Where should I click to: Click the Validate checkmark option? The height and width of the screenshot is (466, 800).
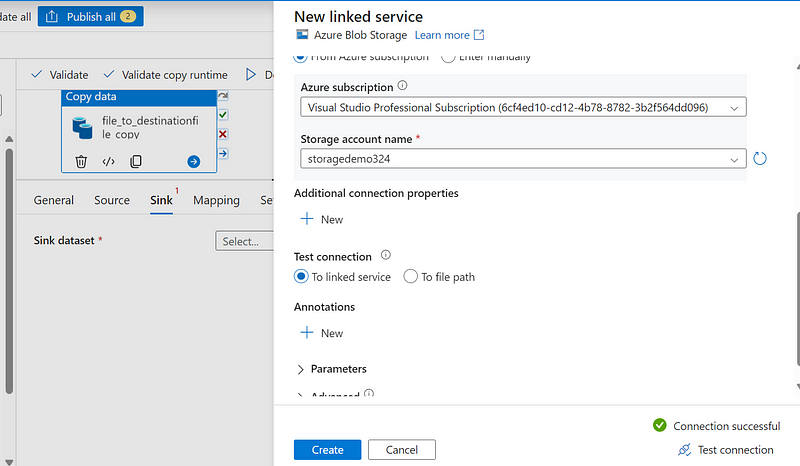point(60,75)
